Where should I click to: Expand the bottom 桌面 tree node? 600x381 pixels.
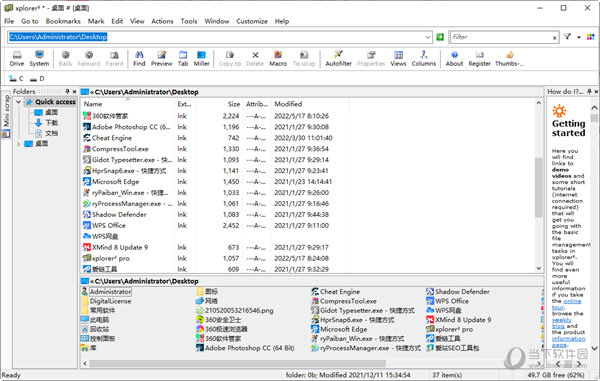(18, 144)
